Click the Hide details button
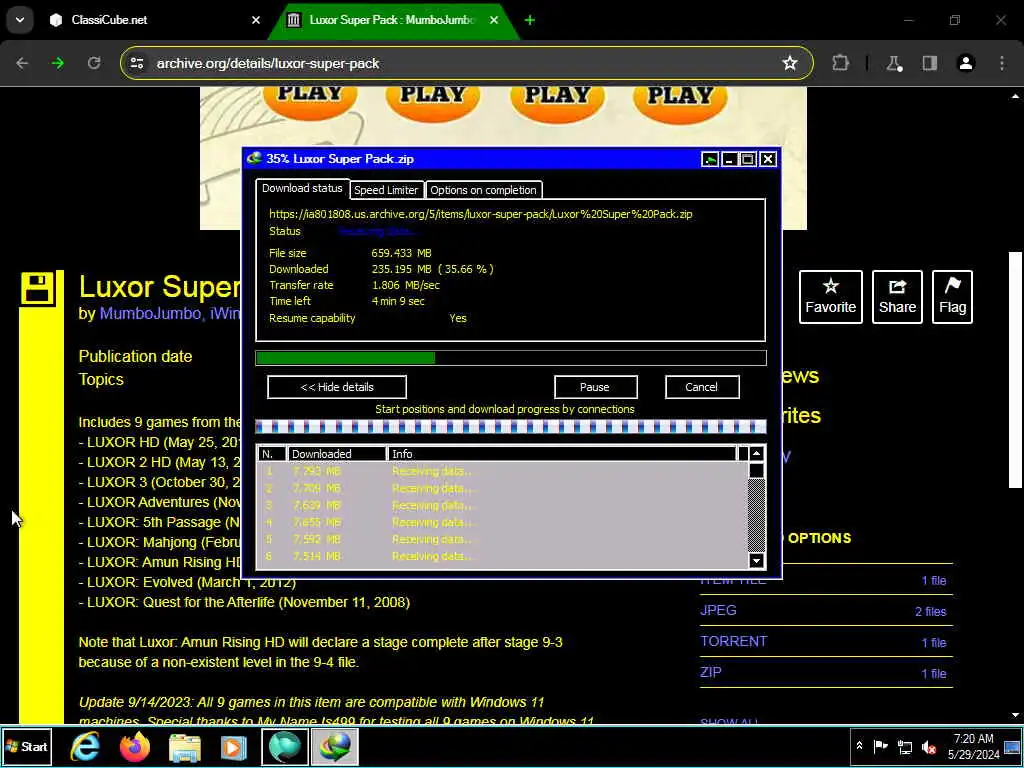Screen dimensions: 1024x768 tap(337, 387)
